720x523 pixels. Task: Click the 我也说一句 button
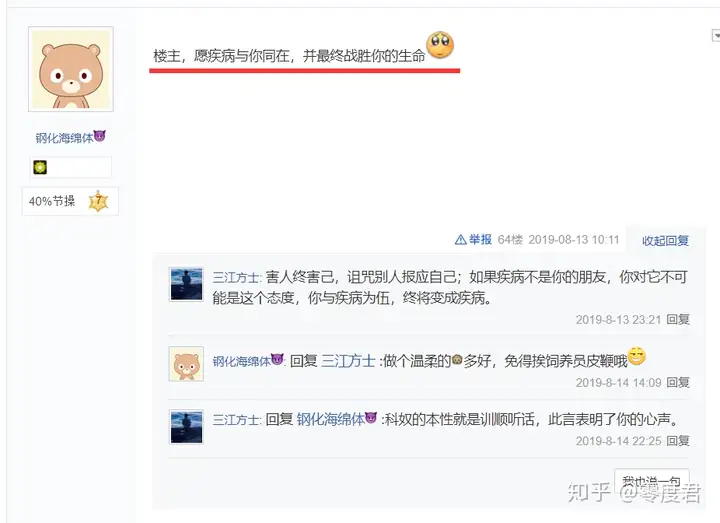point(652,481)
